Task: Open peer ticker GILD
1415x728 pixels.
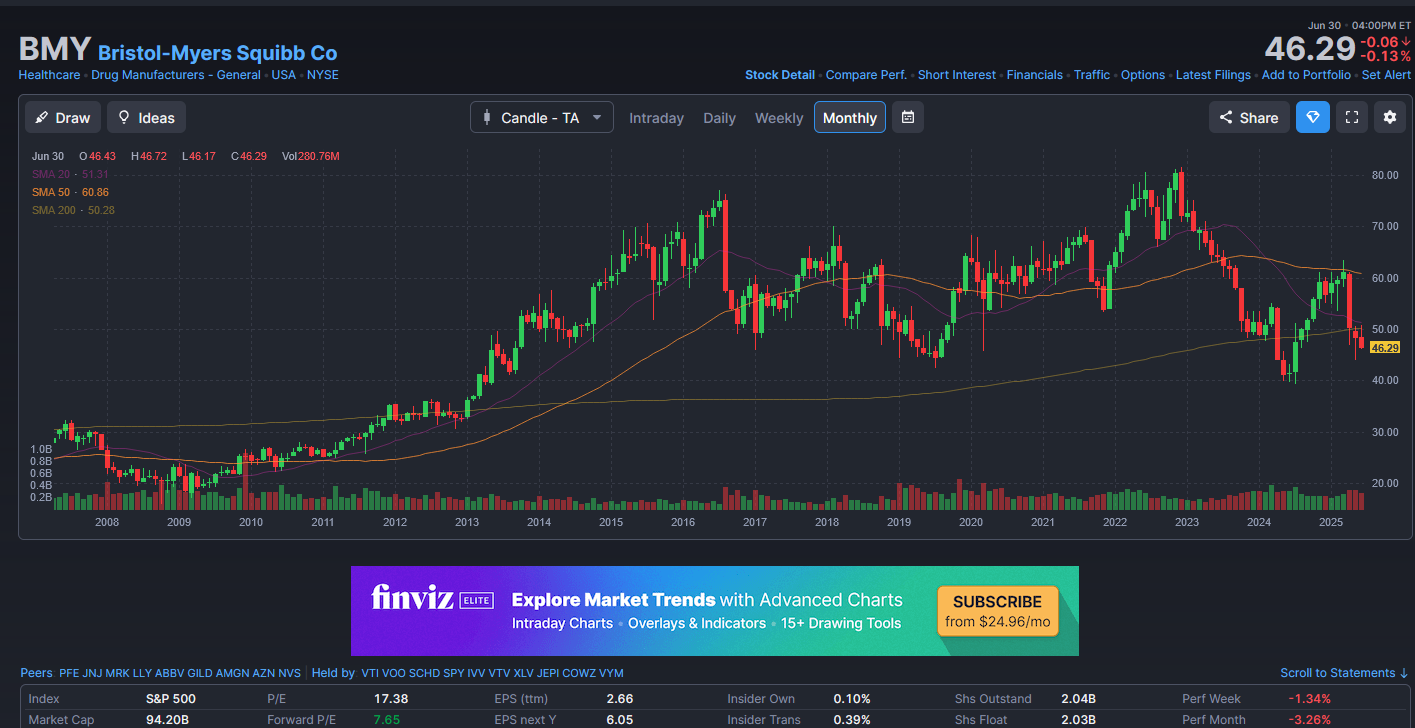Action: (200, 673)
